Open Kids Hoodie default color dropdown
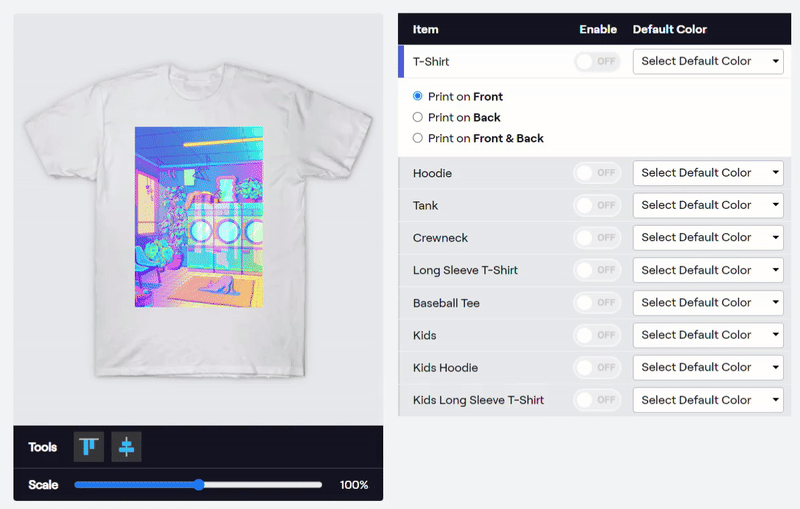The height and width of the screenshot is (509, 800). (x=708, y=367)
